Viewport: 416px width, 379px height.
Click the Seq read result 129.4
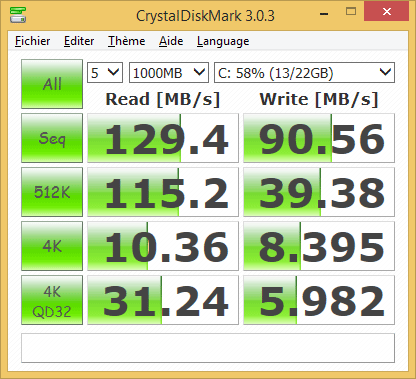163,138
